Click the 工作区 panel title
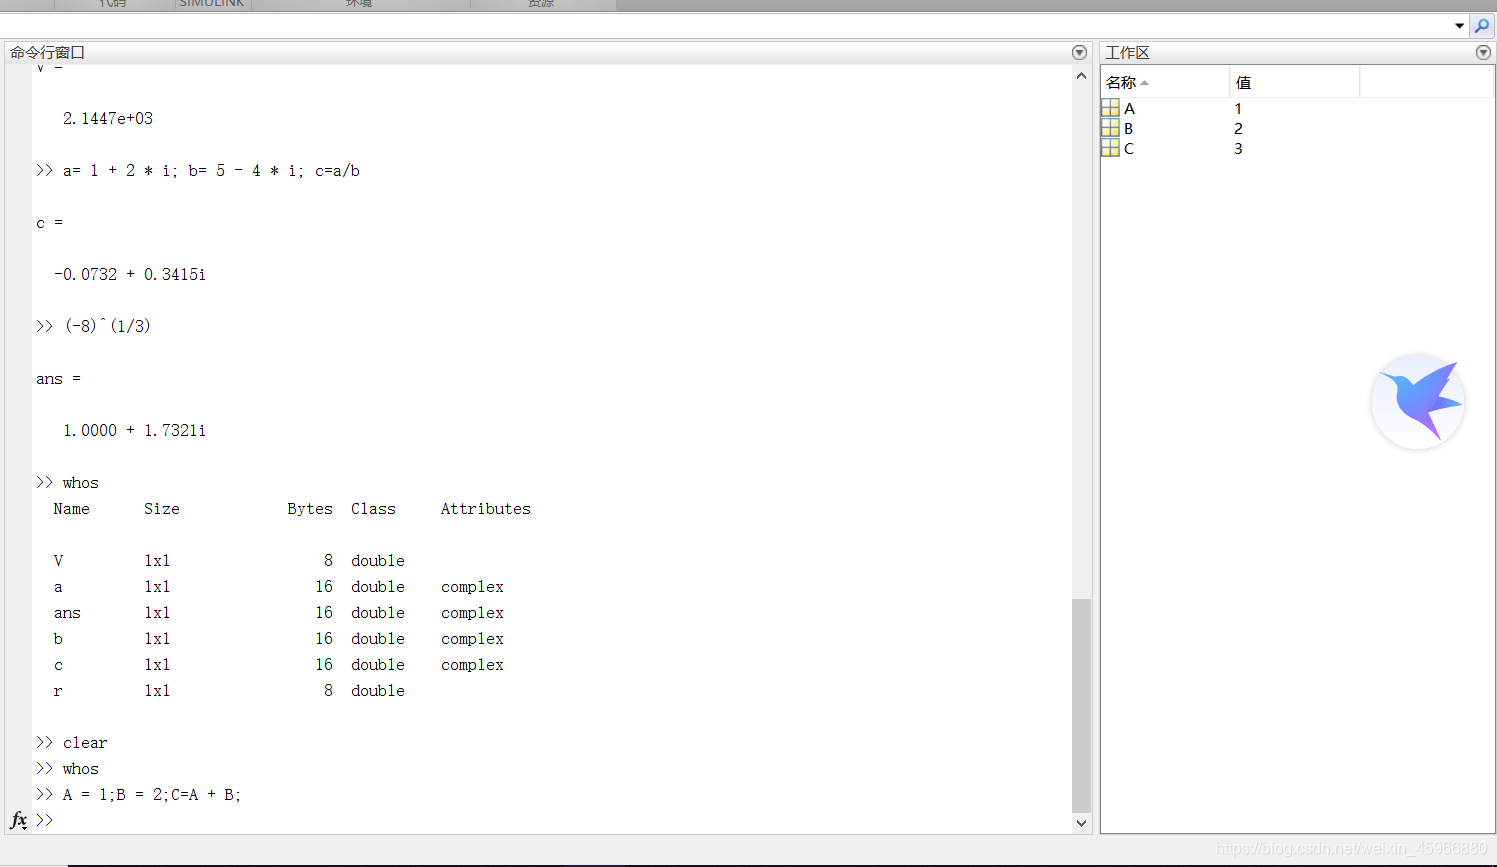This screenshot has height=867, width=1497. tap(1128, 53)
